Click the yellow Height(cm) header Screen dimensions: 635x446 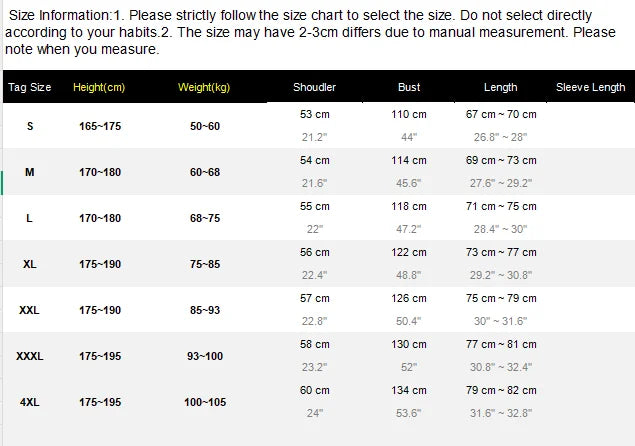click(99, 87)
